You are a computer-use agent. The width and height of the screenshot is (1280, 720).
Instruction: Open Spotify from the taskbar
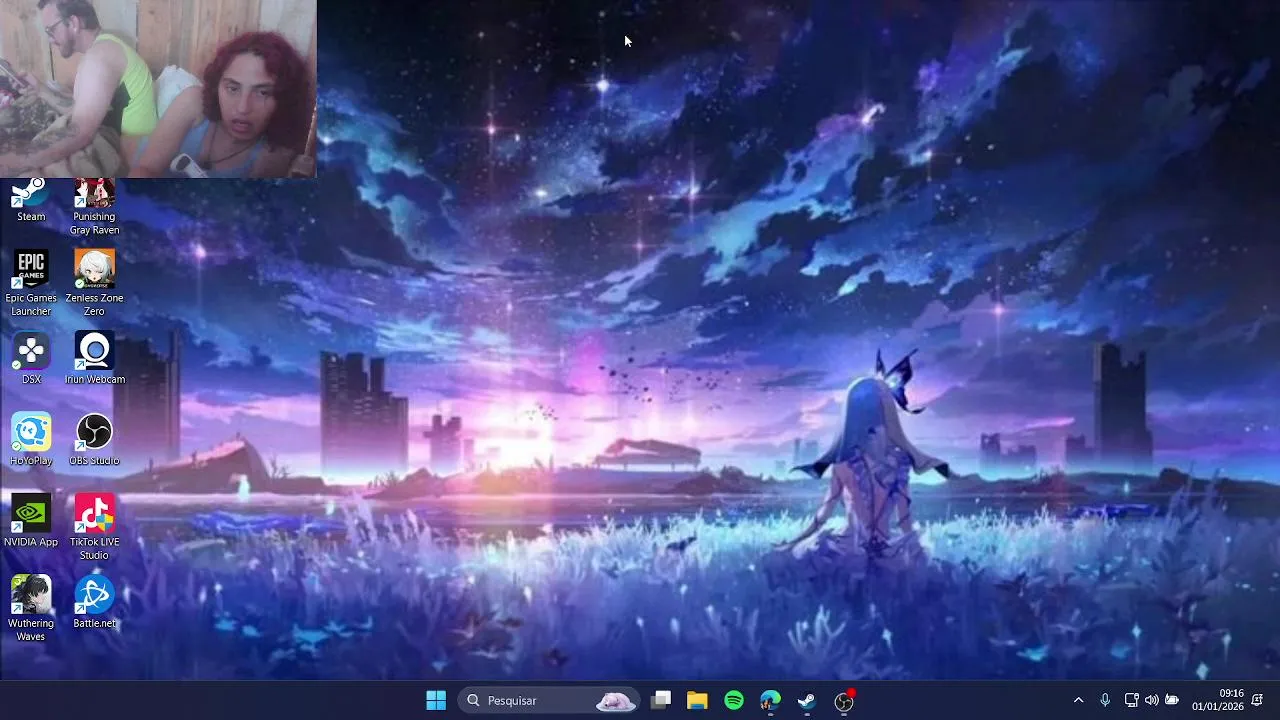click(734, 700)
